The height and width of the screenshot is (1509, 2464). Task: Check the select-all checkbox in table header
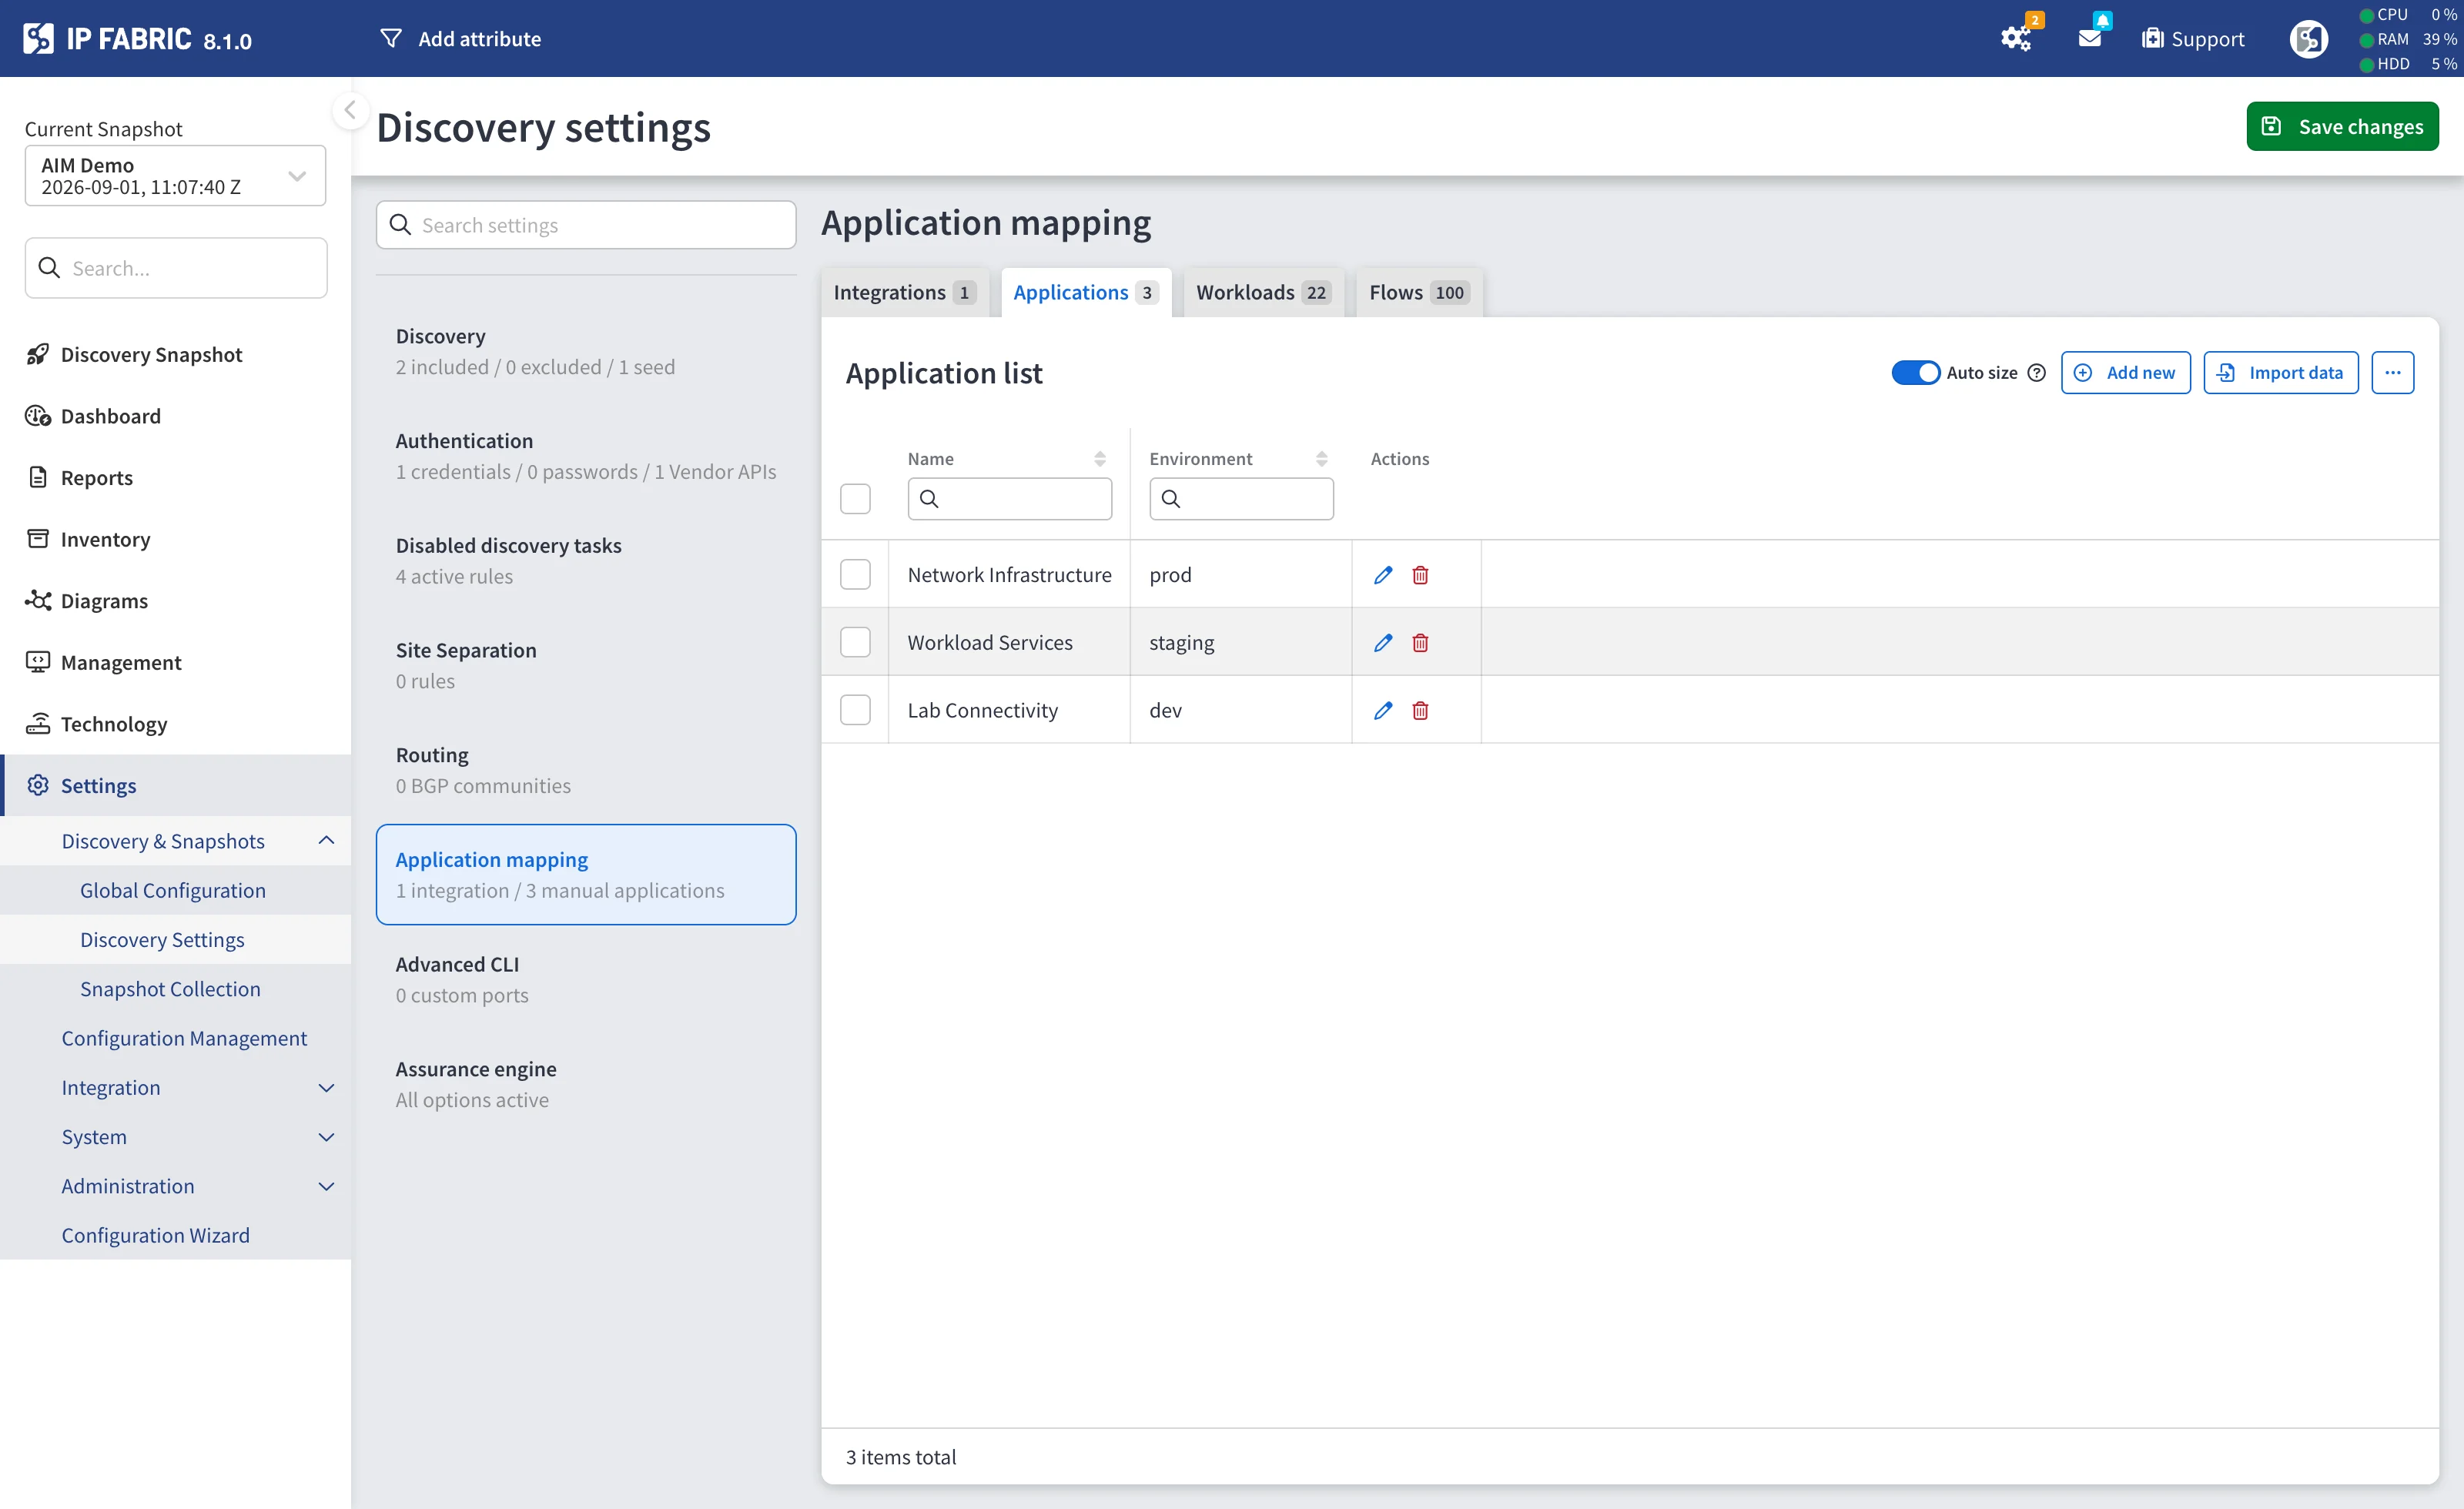[855, 499]
